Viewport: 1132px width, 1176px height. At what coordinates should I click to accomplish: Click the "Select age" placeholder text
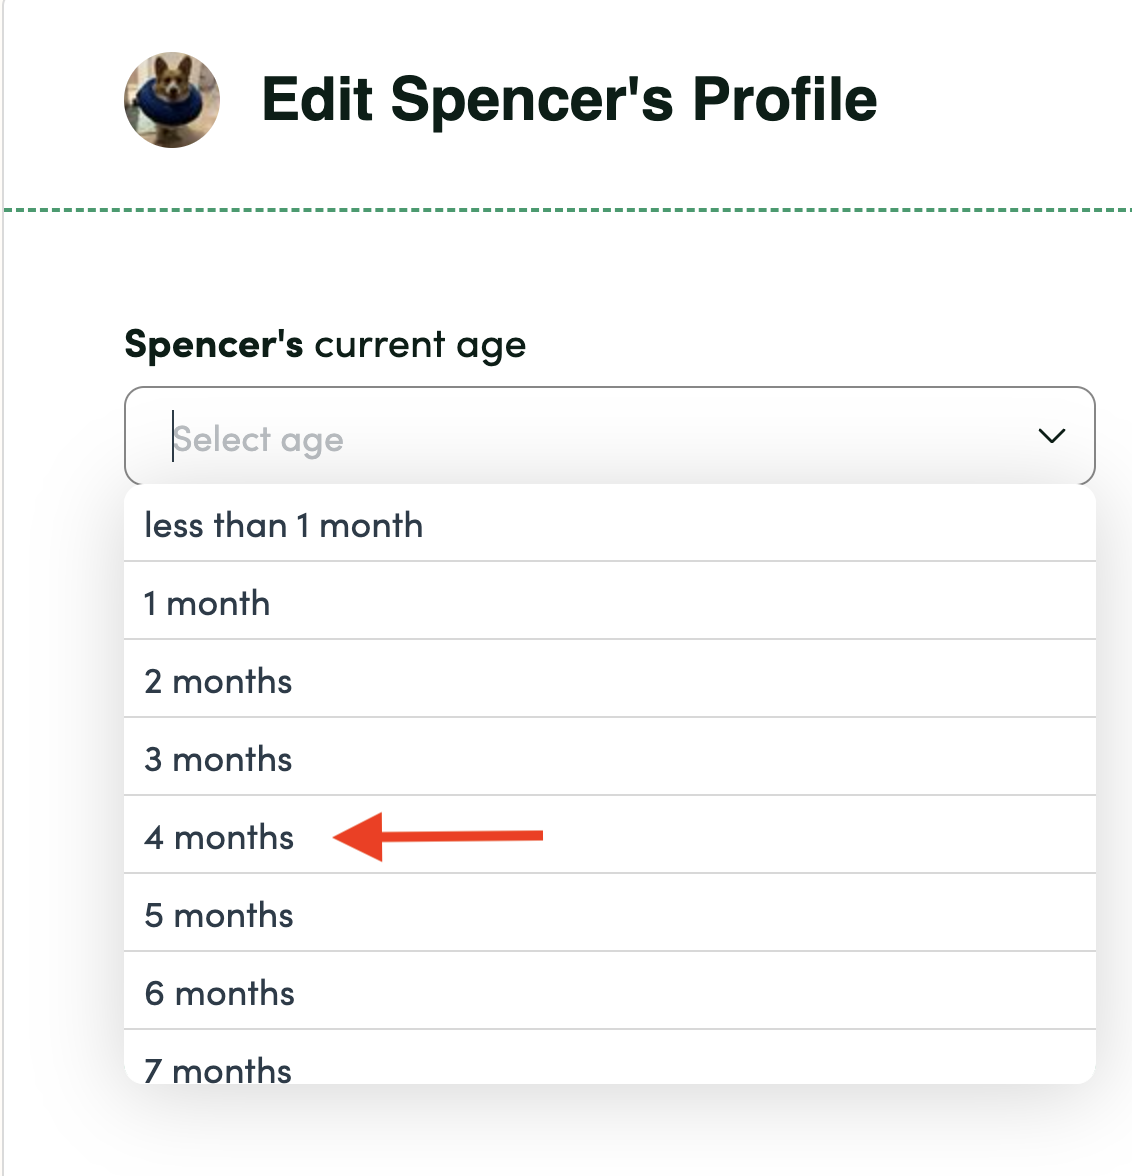coord(259,439)
